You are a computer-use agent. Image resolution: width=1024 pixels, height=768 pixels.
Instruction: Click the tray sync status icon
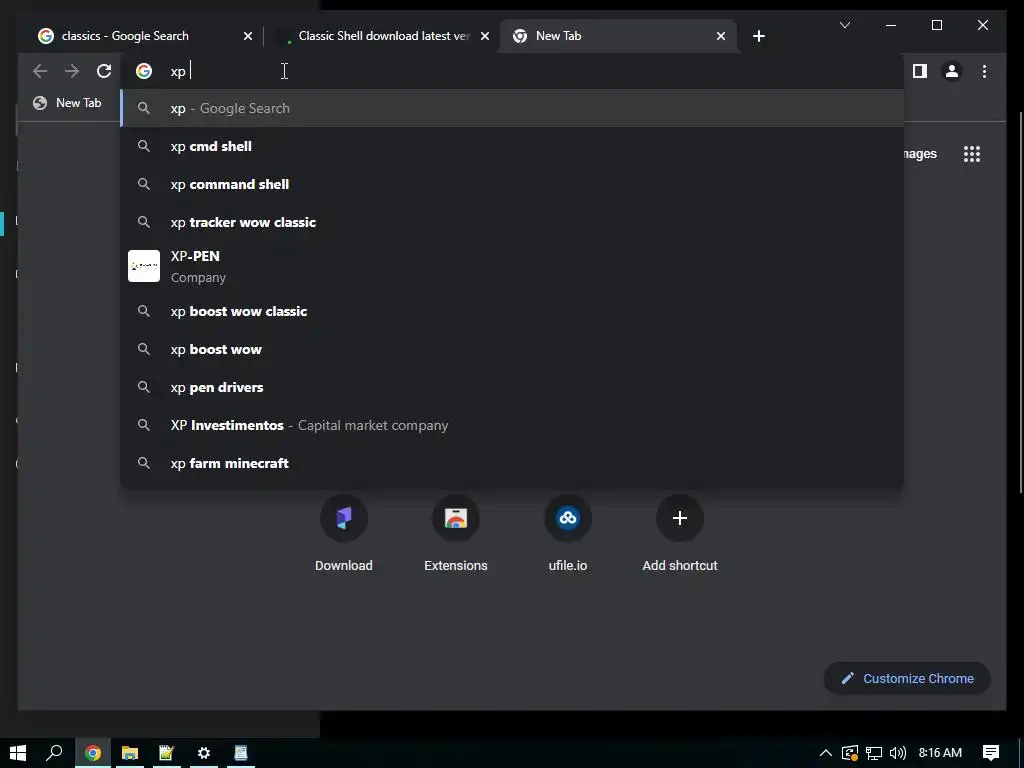850,753
